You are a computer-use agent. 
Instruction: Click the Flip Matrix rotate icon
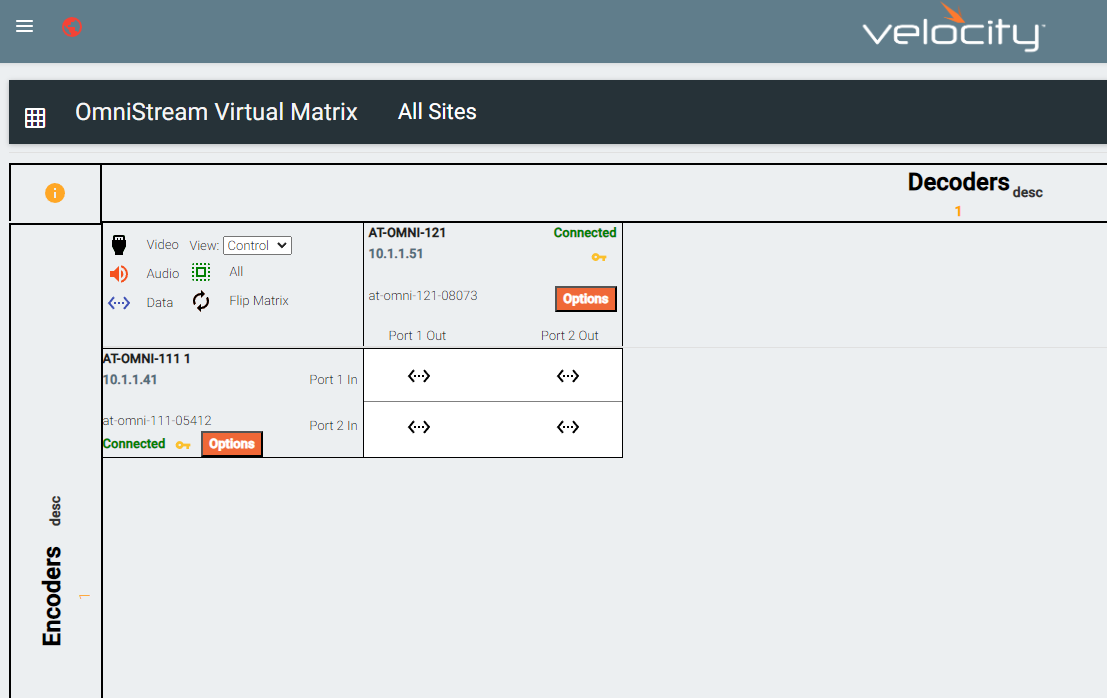201,301
